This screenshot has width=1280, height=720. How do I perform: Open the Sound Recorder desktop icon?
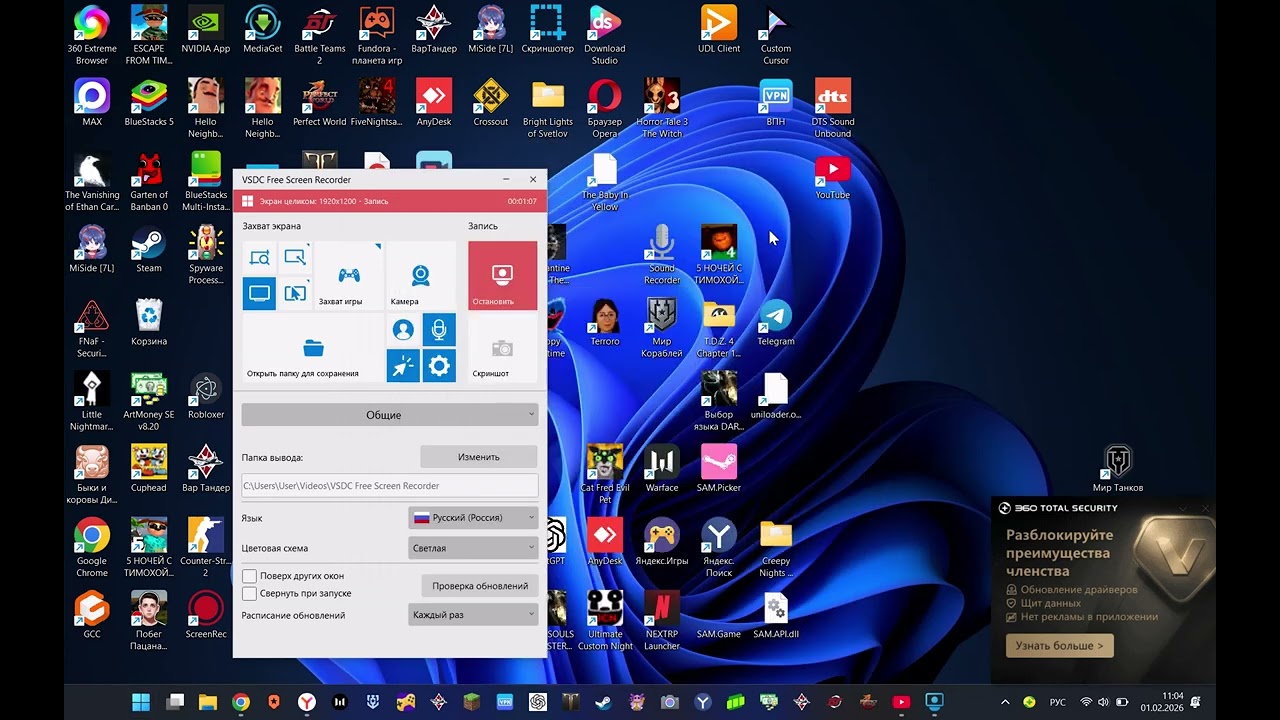[662, 255]
